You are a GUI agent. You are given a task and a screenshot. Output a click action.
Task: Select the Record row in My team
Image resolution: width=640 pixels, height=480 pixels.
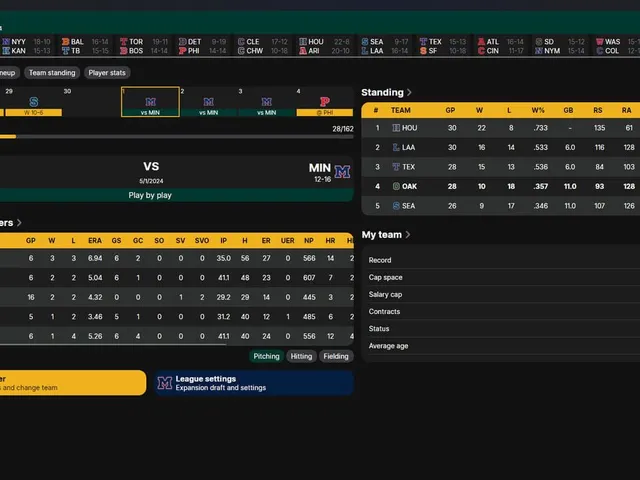click(504, 260)
